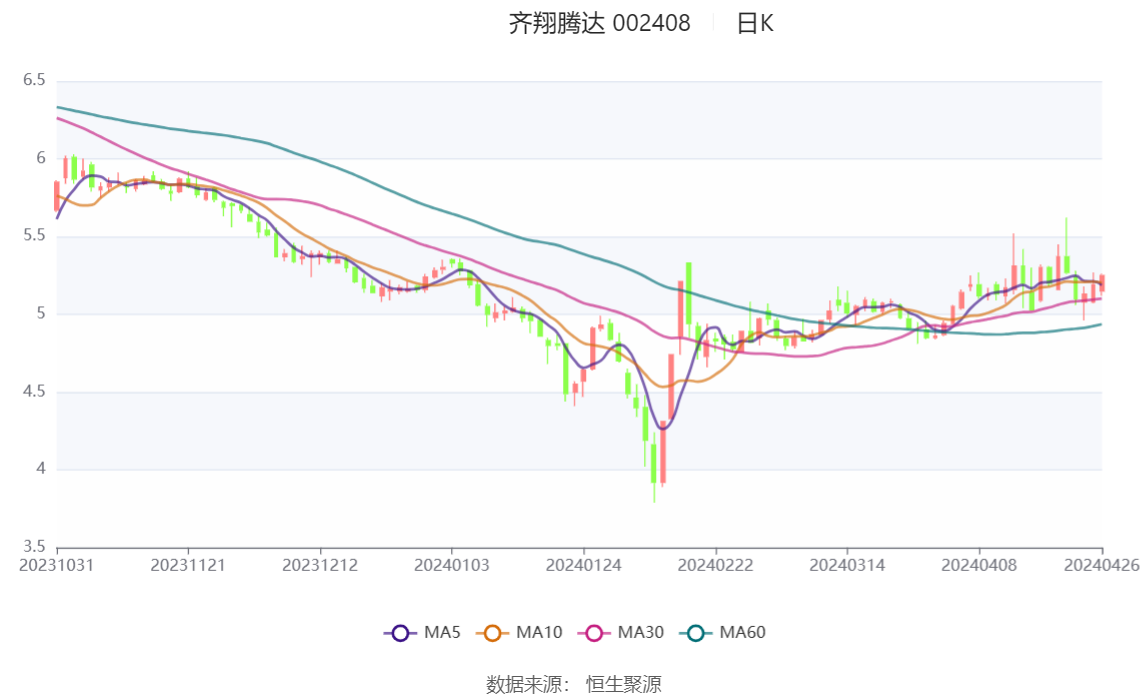Image resolution: width=1148 pixels, height=699 pixels.
Task: Hide the MA10 moving average label
Action: click(x=539, y=632)
